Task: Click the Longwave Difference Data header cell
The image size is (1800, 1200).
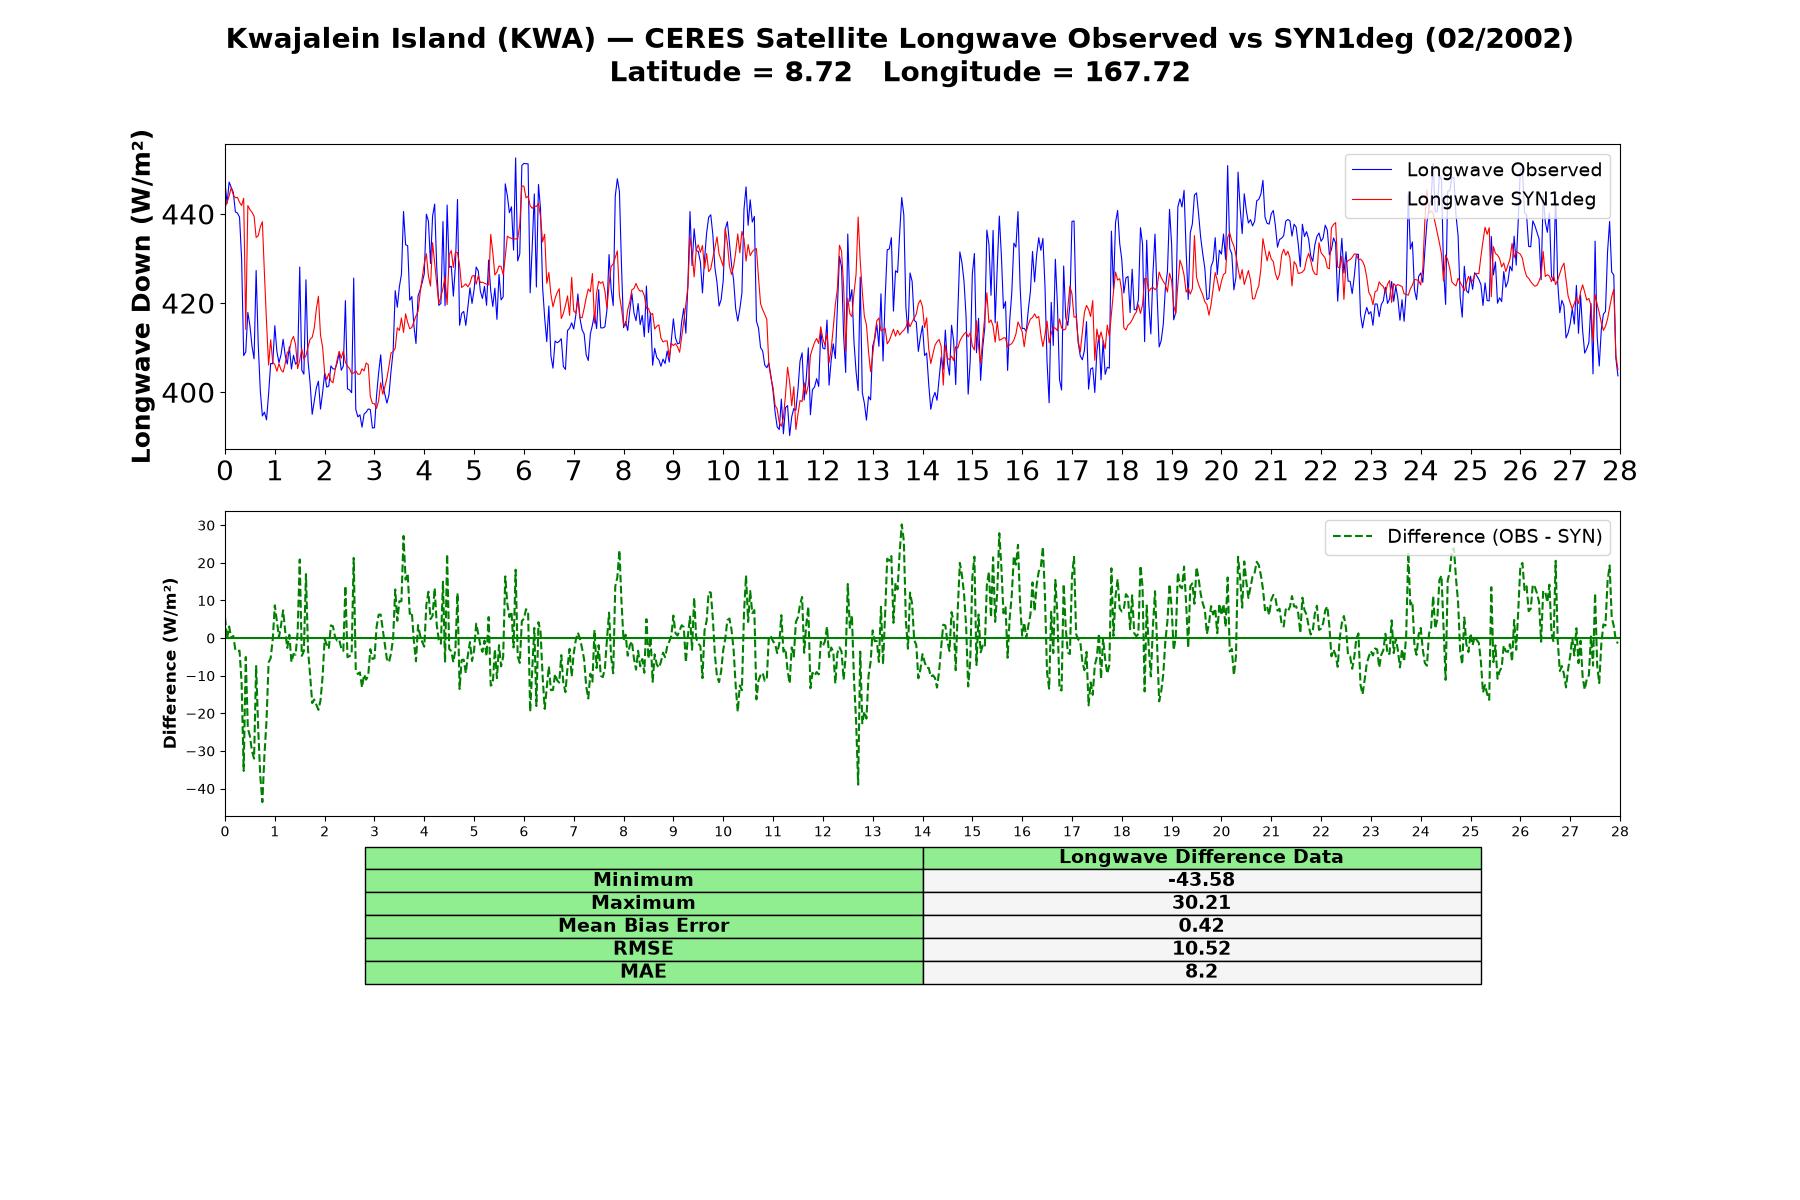Action: [1202, 857]
